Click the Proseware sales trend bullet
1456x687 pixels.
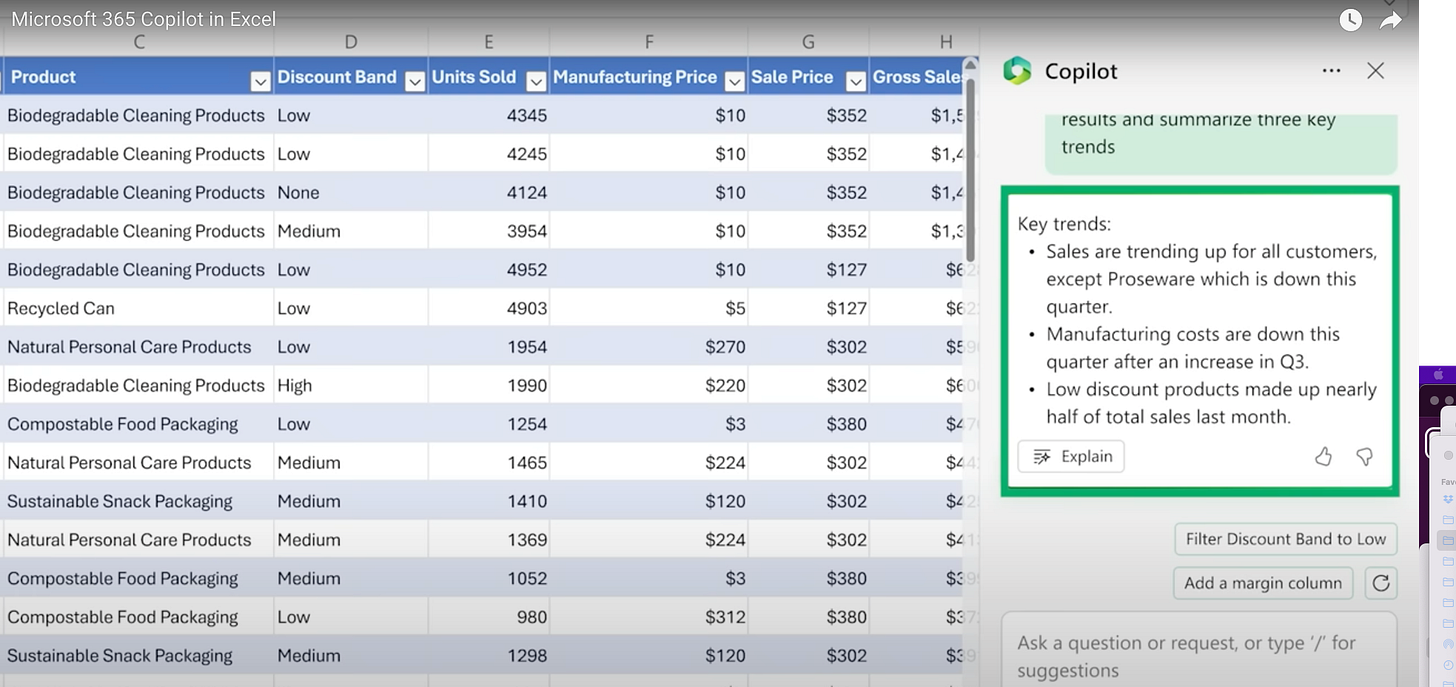tap(1211, 279)
